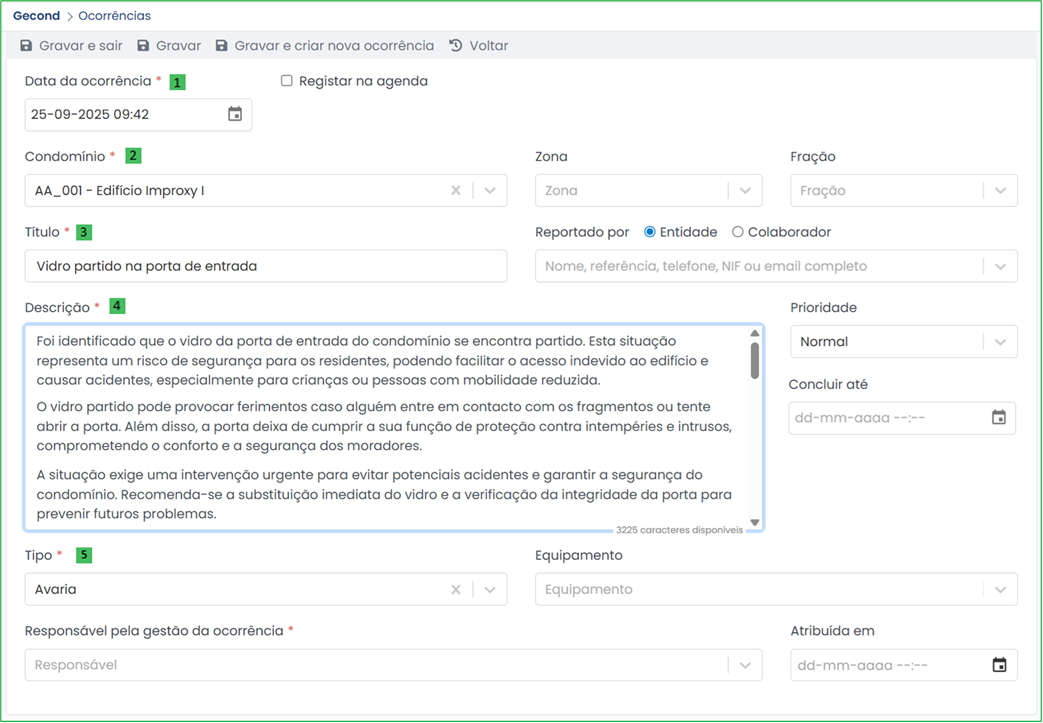Open calendar picker in Concluir até field
This screenshot has width=1043, height=723.
(998, 417)
